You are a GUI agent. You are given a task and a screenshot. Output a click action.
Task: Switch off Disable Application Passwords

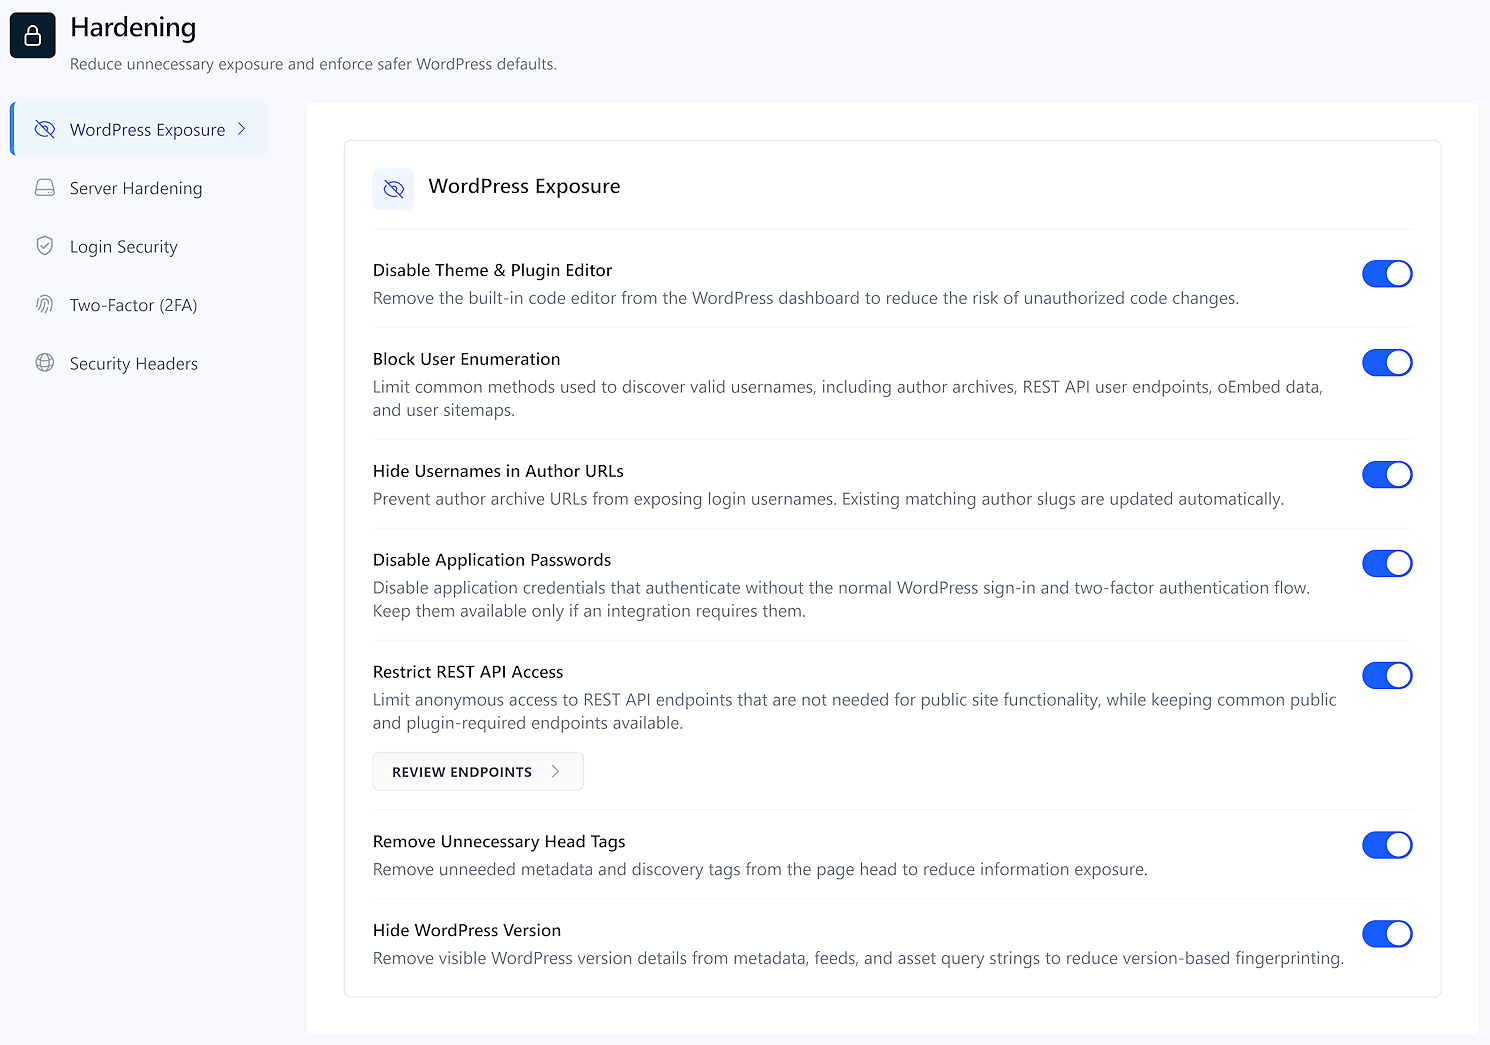tap(1387, 564)
